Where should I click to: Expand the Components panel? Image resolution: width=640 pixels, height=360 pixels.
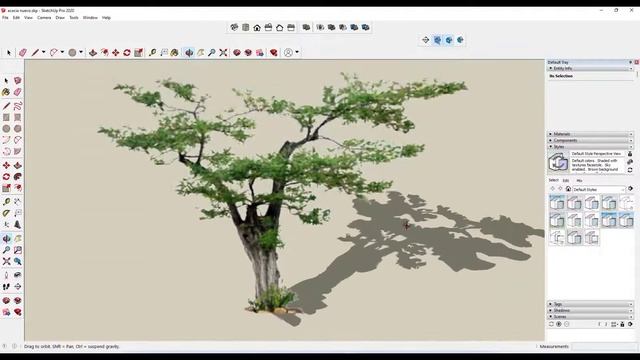[x=590, y=140]
